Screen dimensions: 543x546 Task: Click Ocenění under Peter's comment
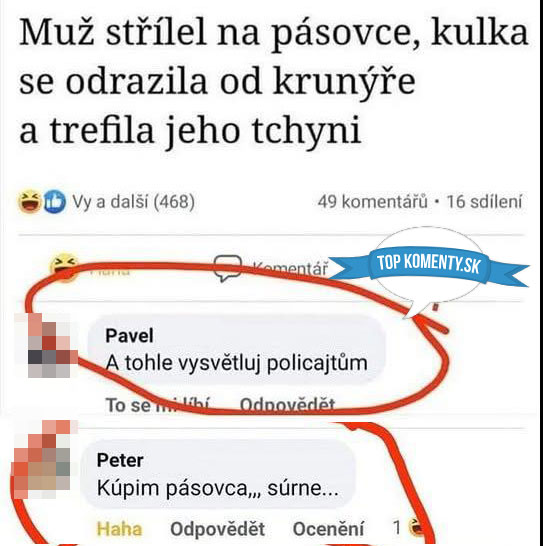[328, 529]
